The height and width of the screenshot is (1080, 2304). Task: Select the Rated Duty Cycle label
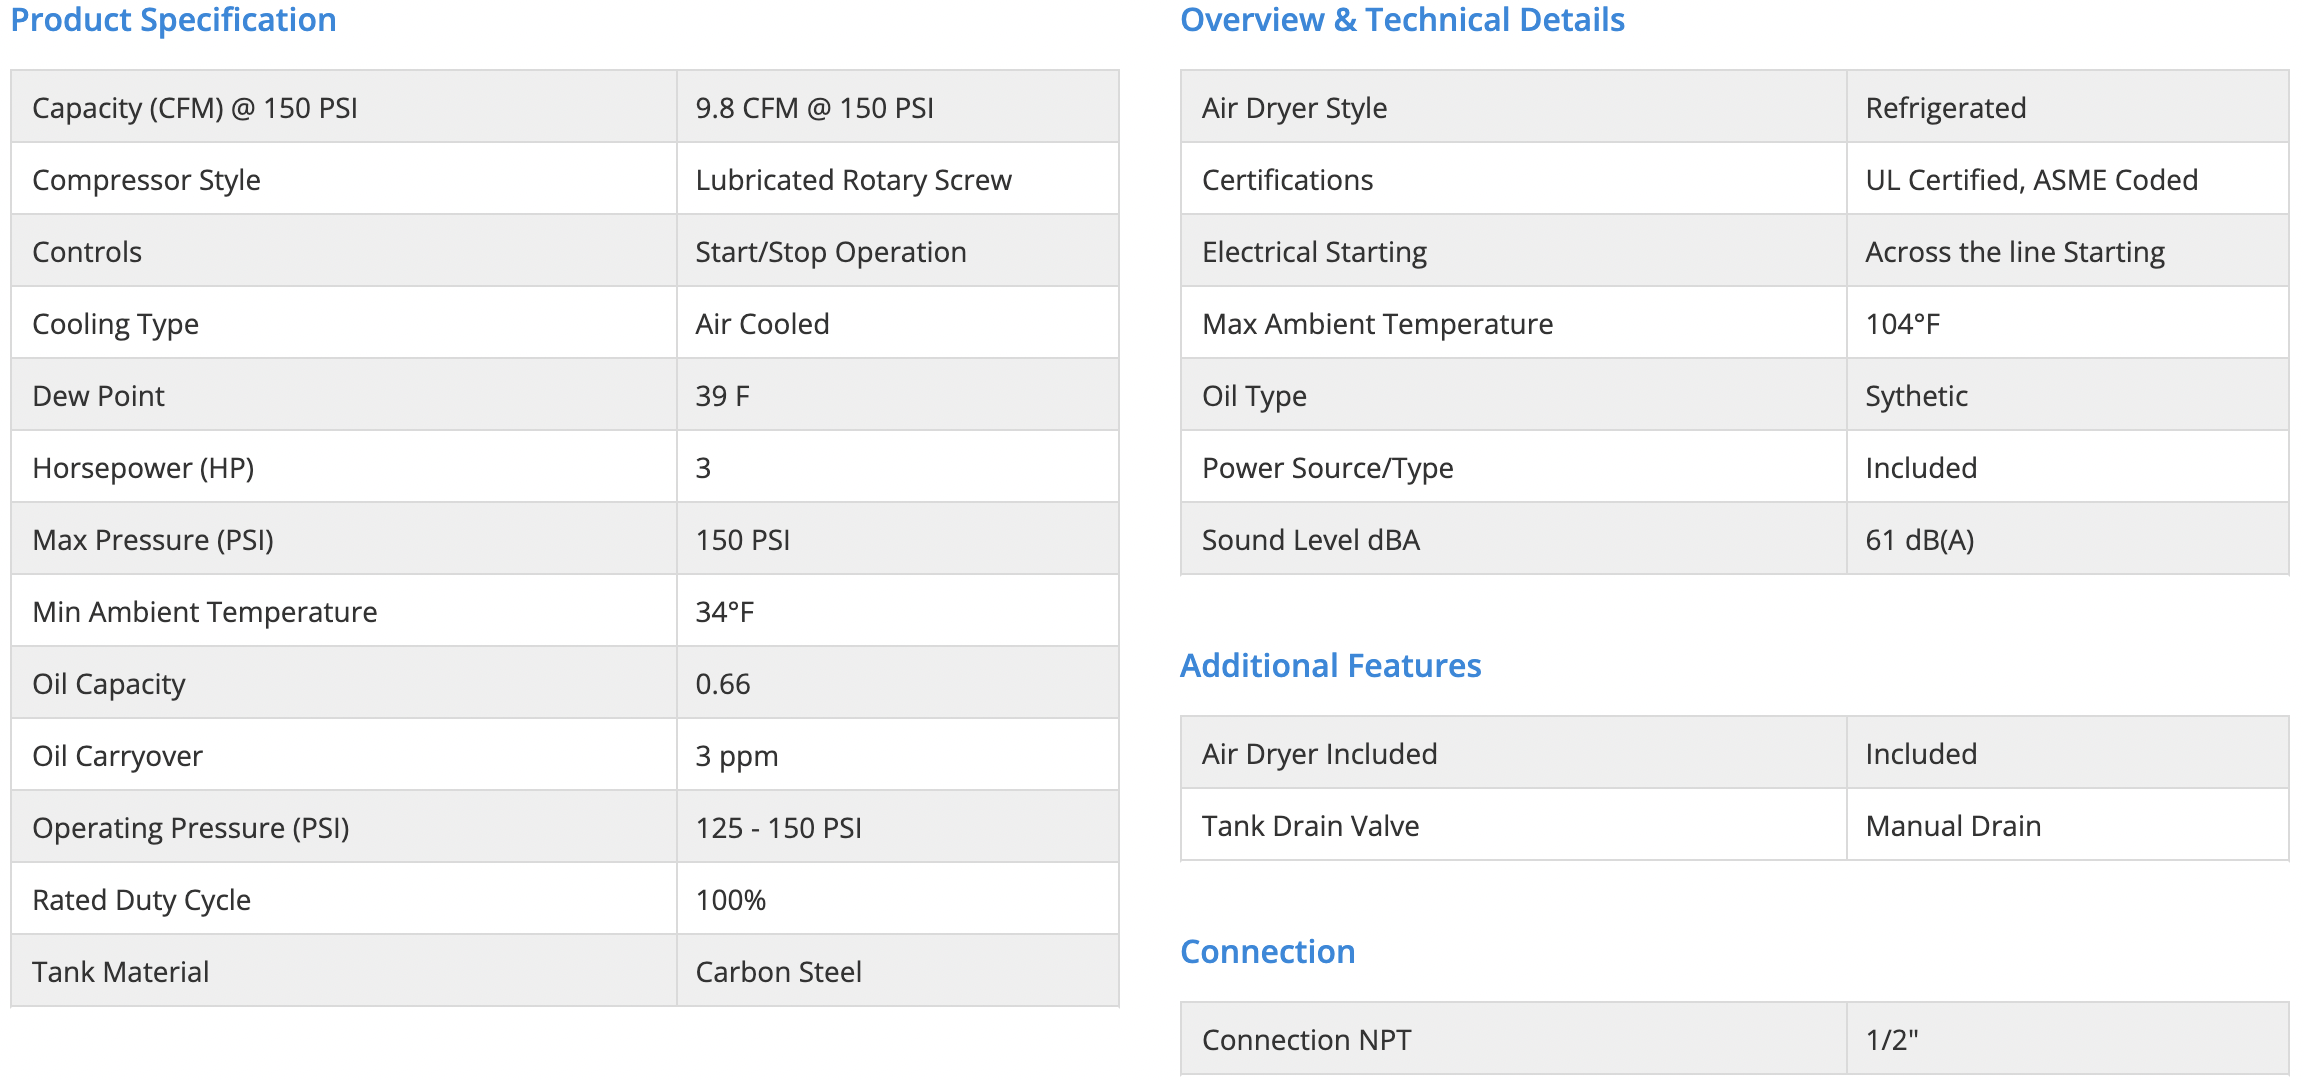click(141, 900)
